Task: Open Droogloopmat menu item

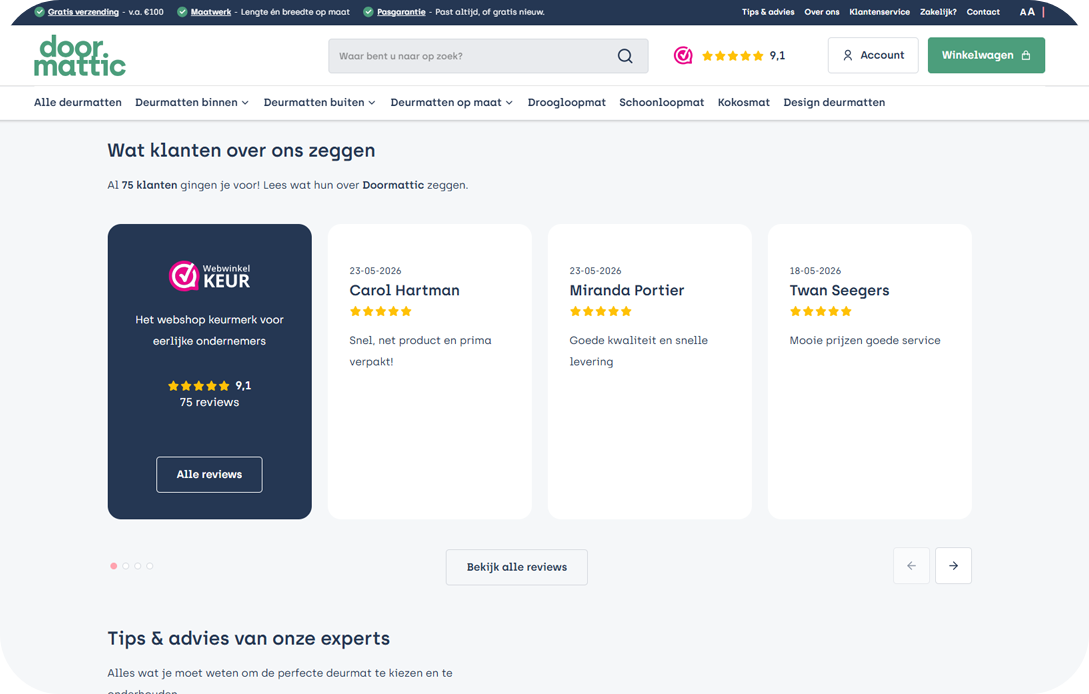Action: tap(567, 102)
